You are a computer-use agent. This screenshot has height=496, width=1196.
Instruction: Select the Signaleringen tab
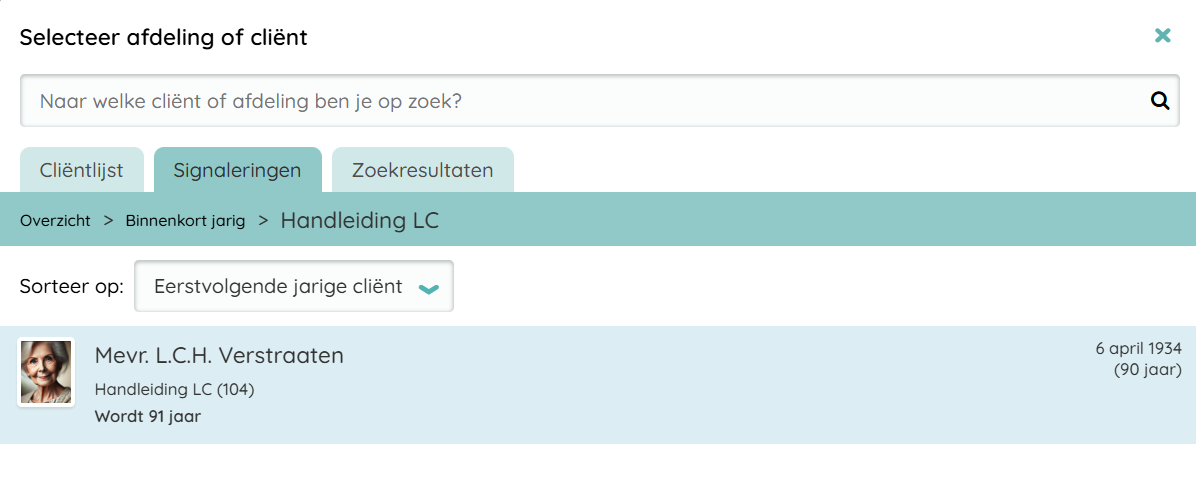[237, 170]
